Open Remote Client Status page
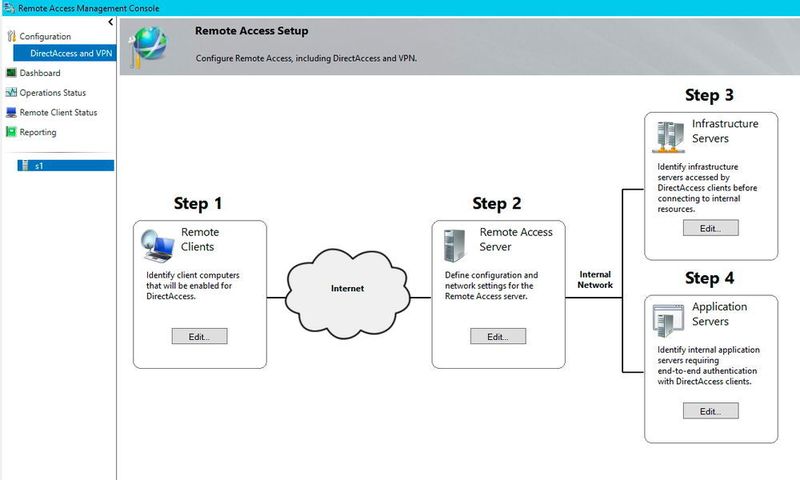This screenshot has width=800, height=480. [58, 112]
